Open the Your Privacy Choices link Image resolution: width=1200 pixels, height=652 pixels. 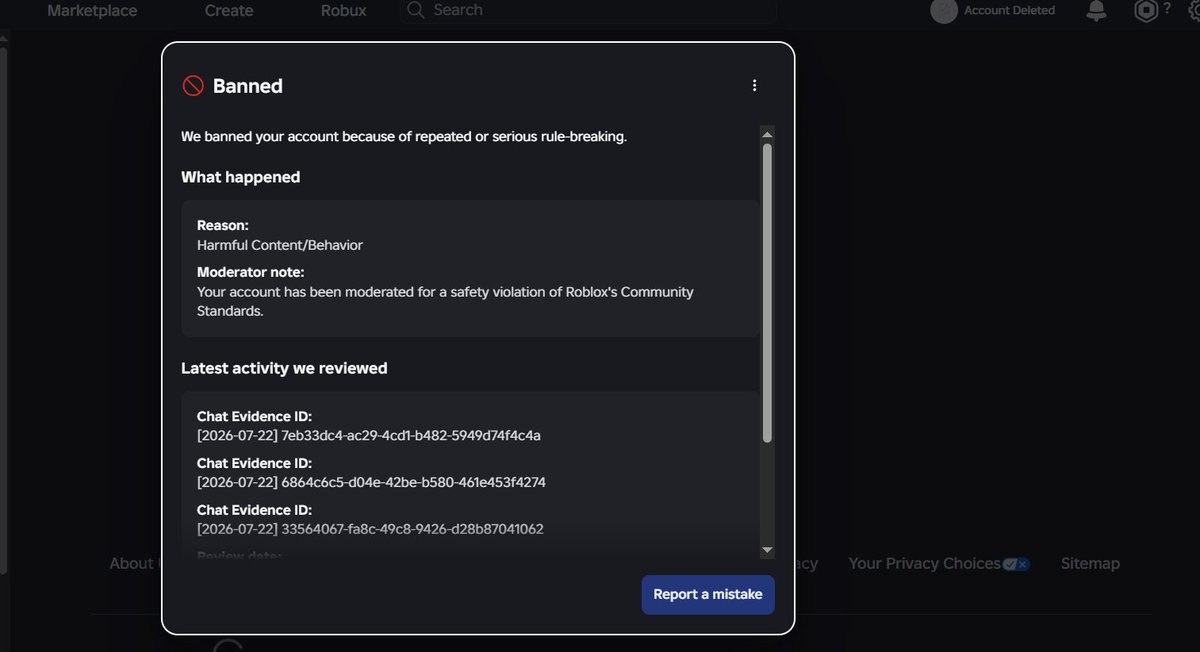pyautogui.click(x=924, y=564)
